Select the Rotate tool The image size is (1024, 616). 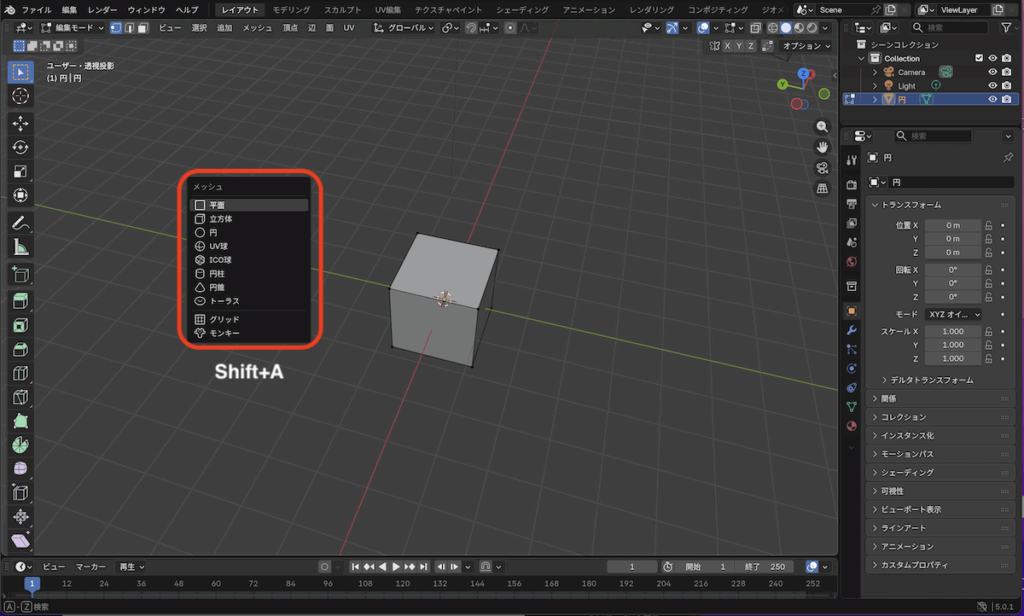point(20,147)
